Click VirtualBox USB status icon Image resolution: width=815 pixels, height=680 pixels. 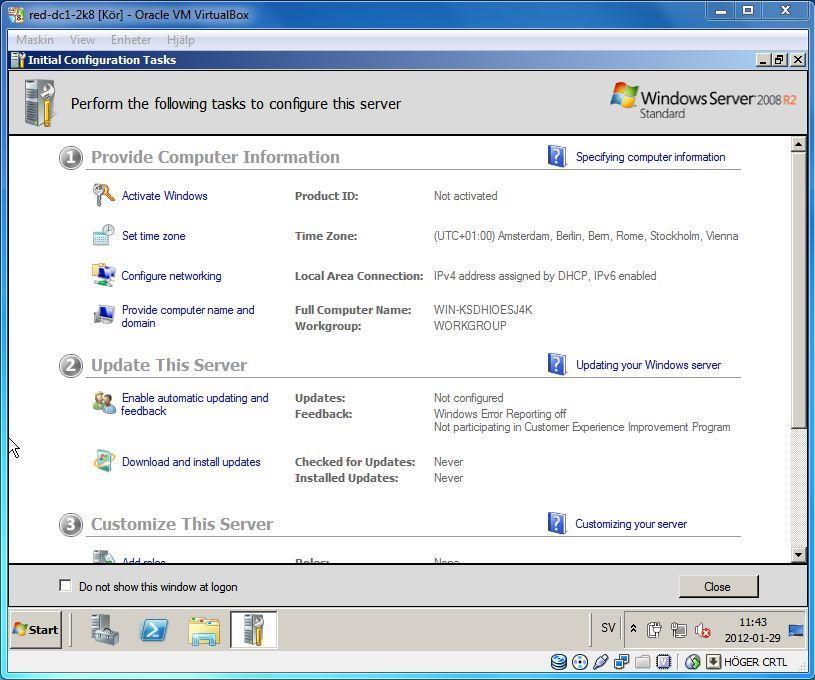[600, 661]
